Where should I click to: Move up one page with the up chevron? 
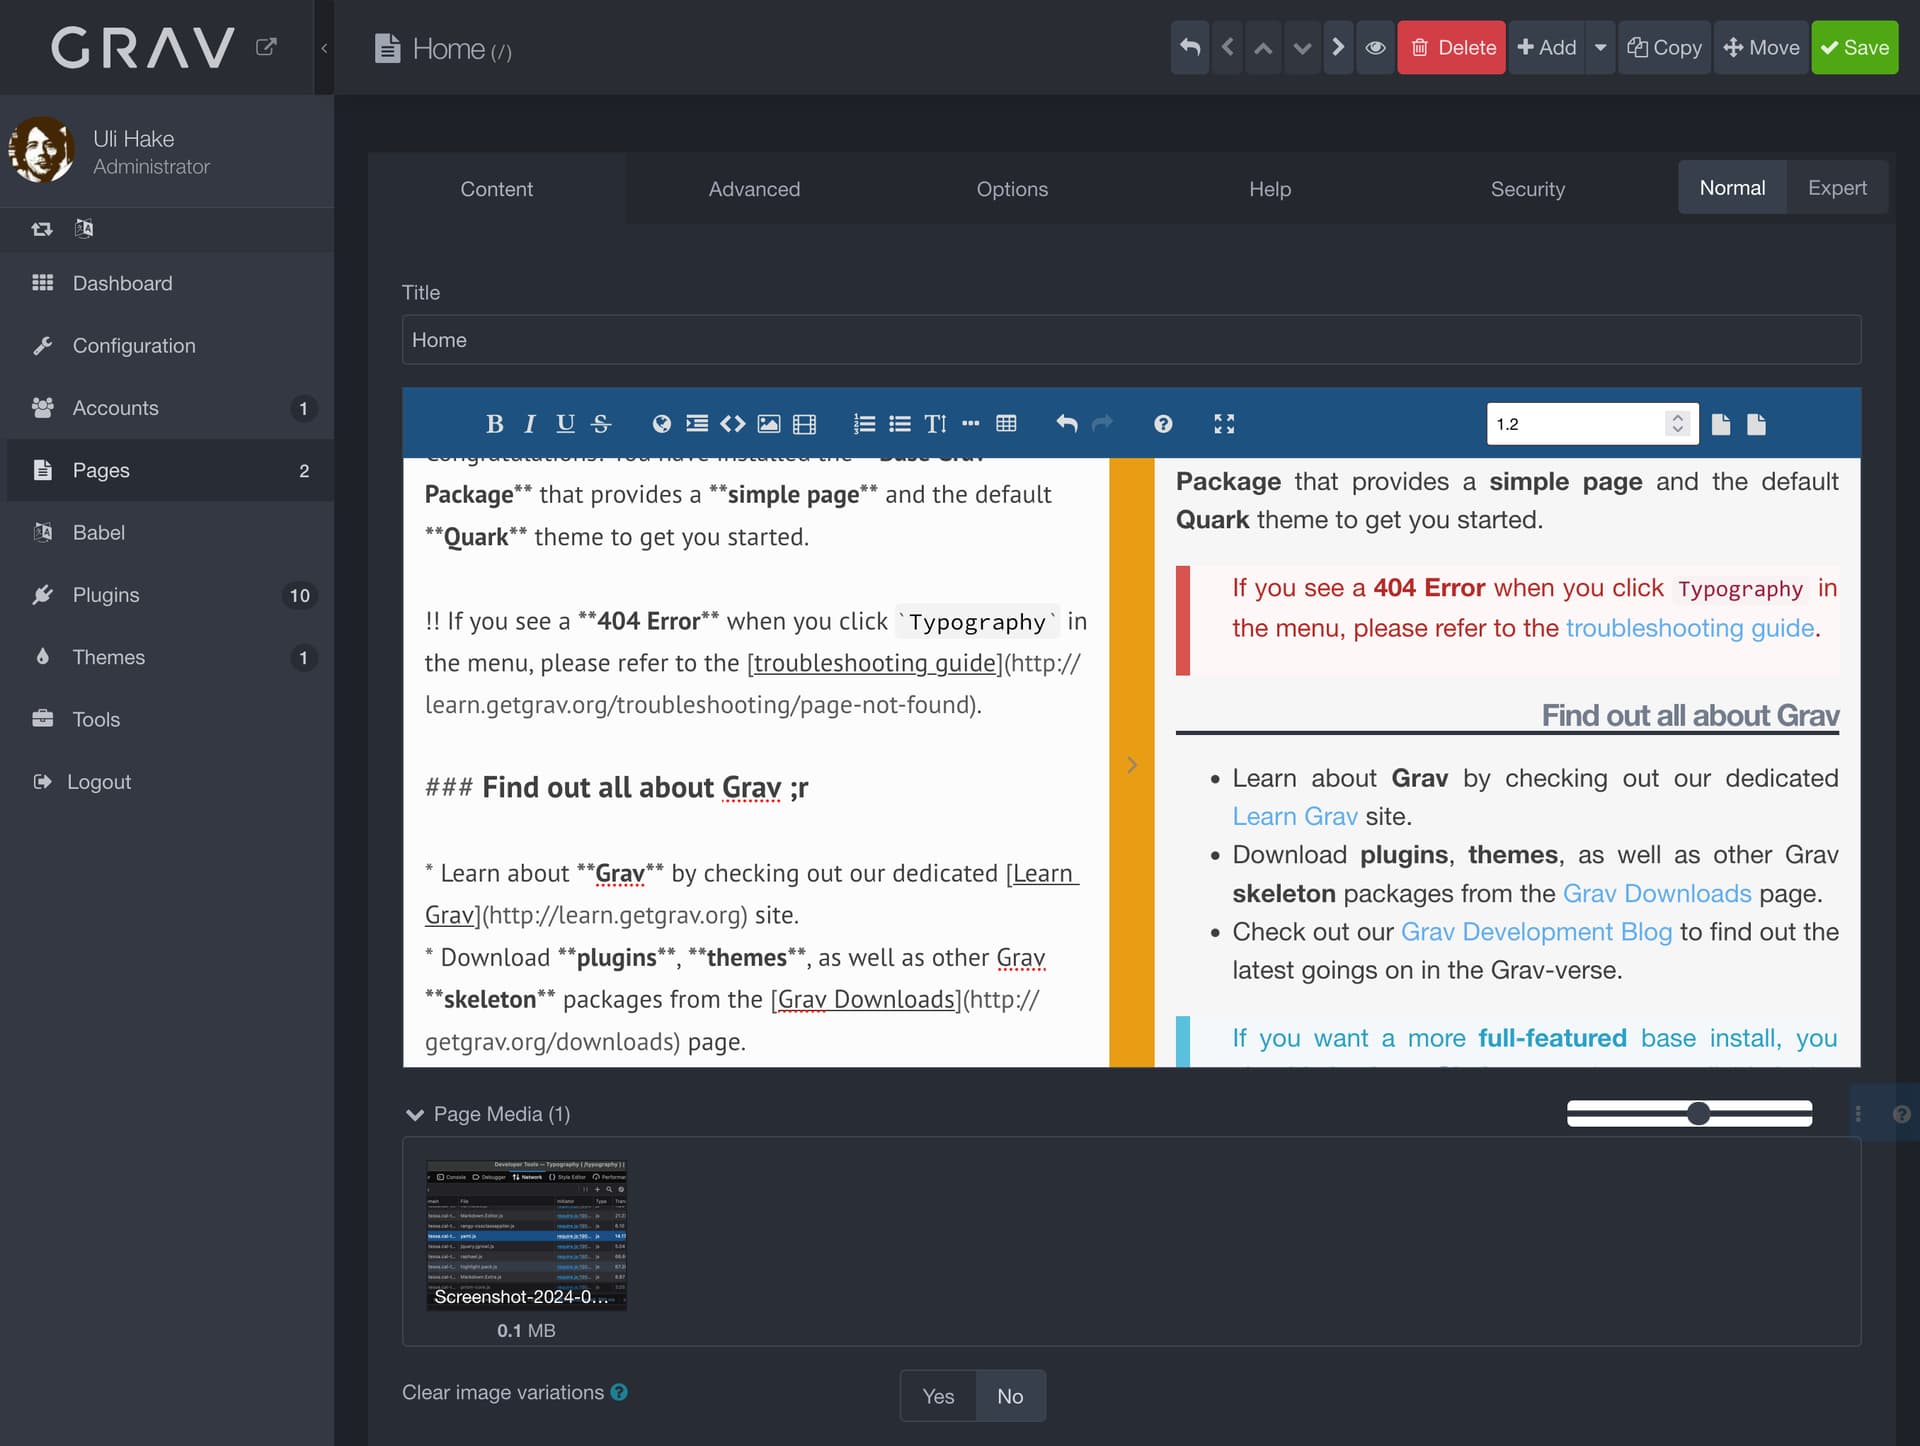tap(1264, 47)
